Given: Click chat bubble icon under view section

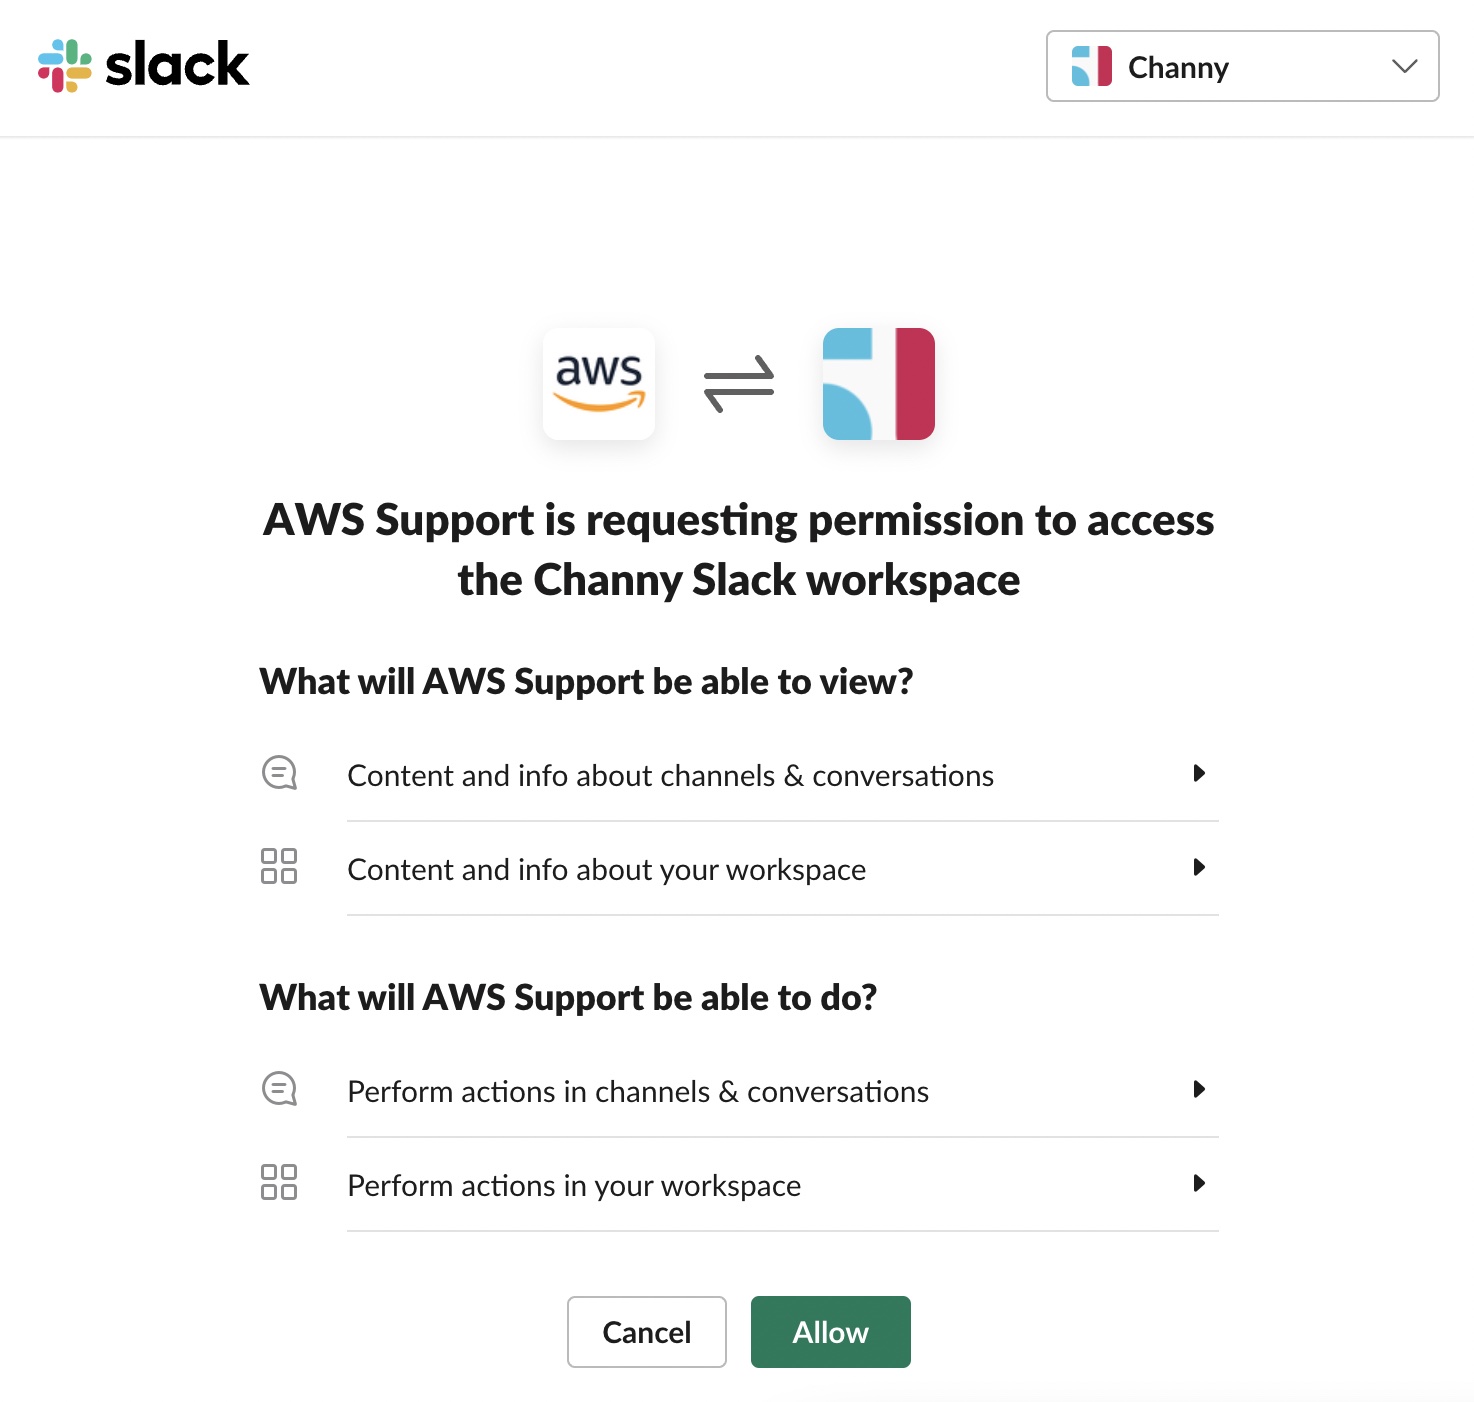Looking at the screenshot, I should [279, 773].
